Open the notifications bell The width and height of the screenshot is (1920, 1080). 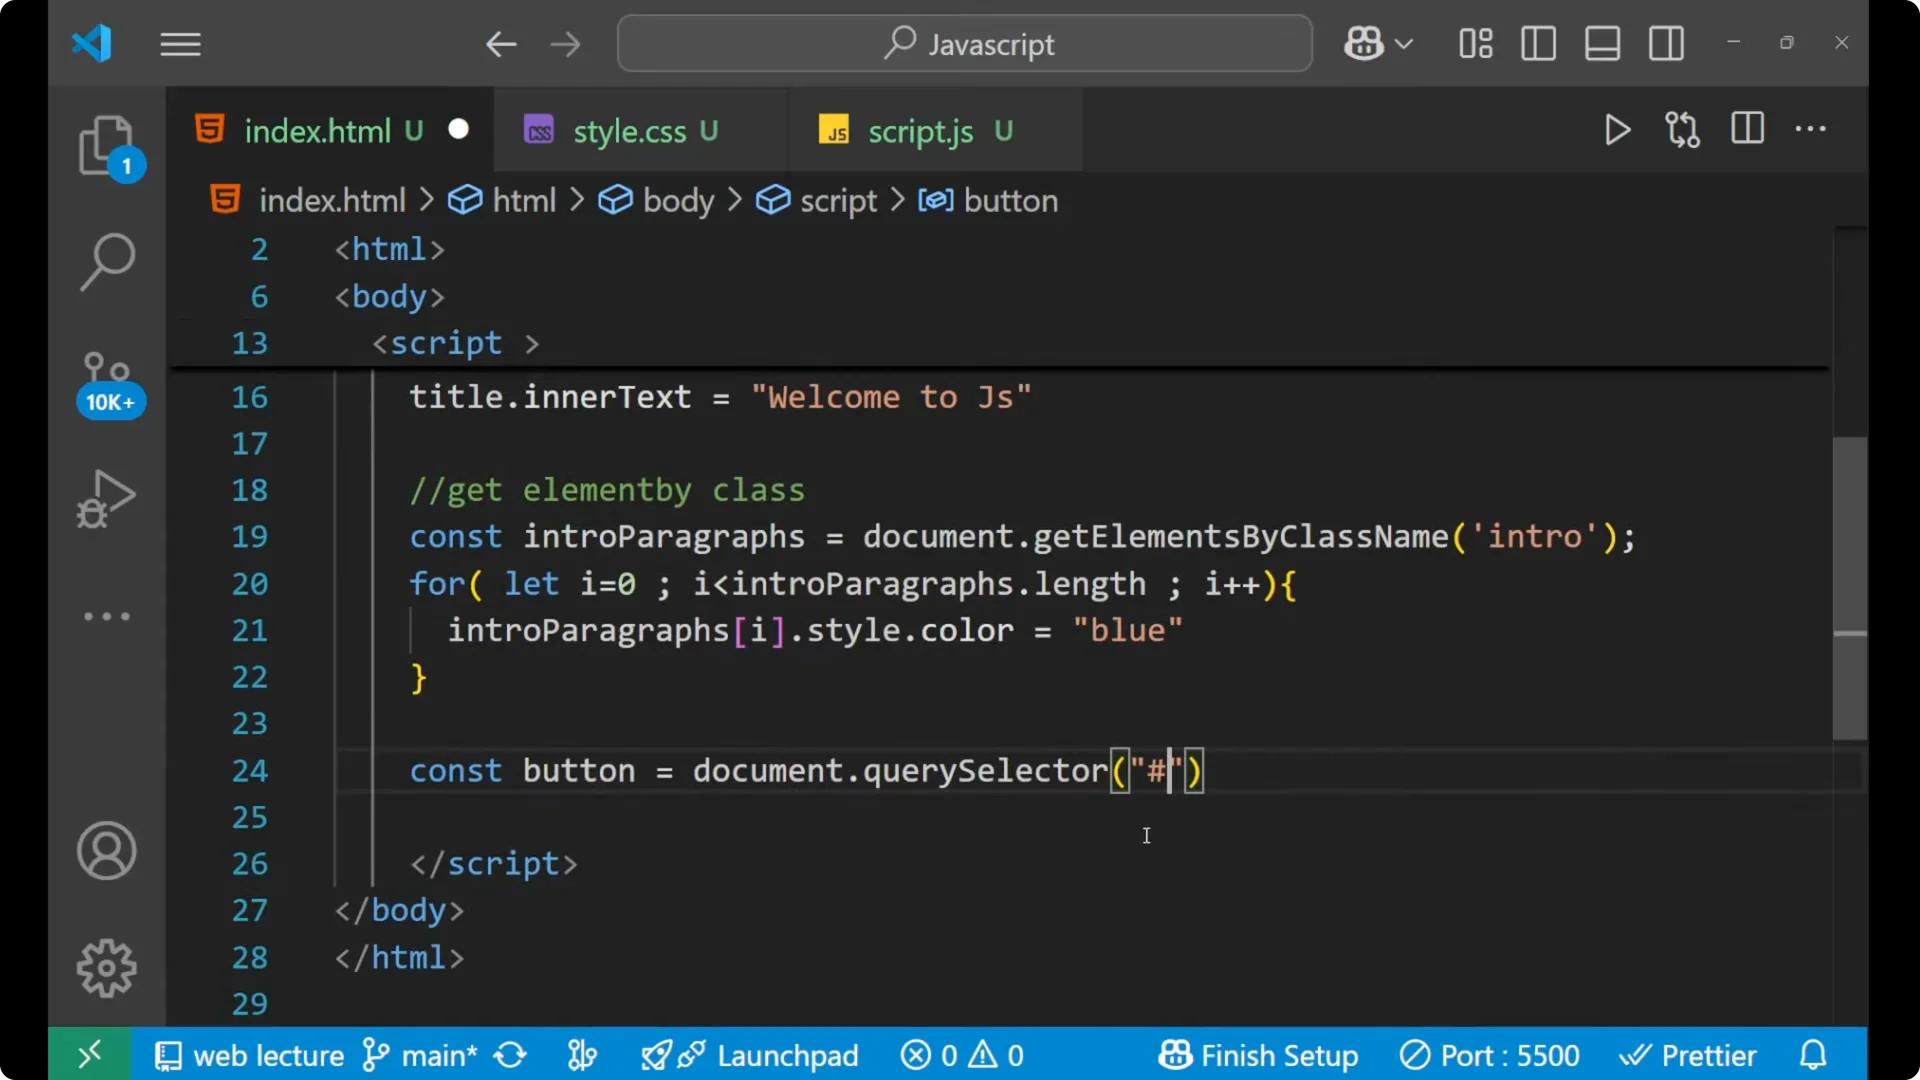(x=1813, y=1054)
